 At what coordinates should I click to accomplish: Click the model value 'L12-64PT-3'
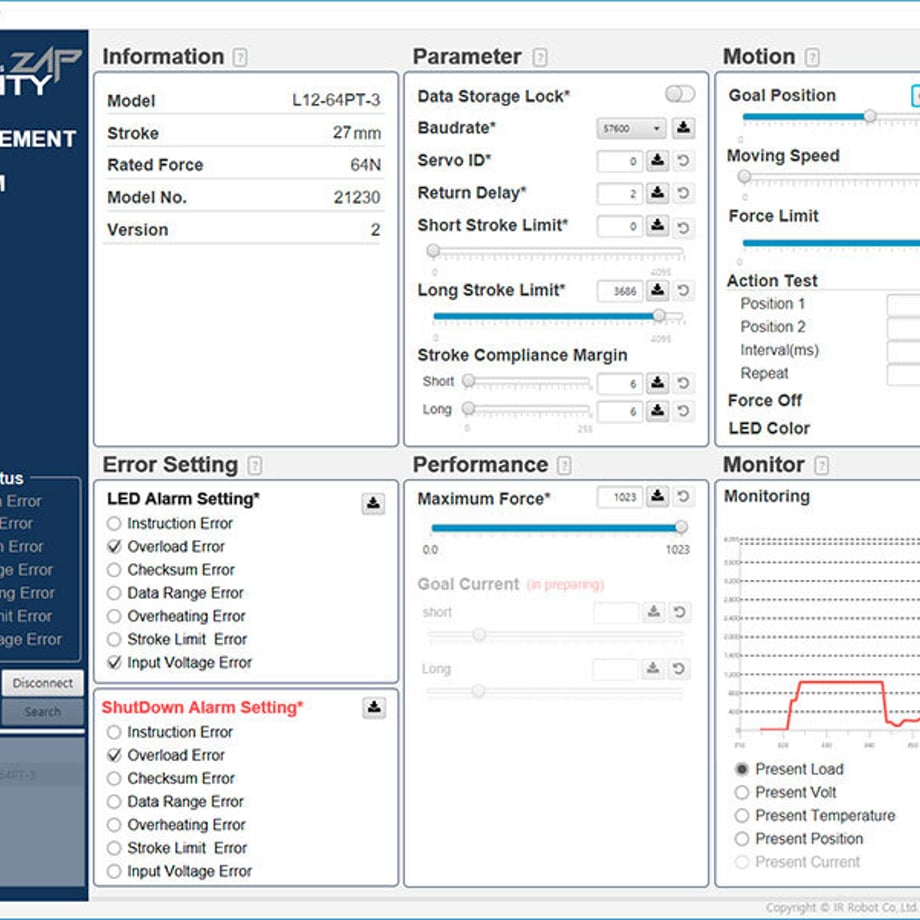click(x=336, y=100)
